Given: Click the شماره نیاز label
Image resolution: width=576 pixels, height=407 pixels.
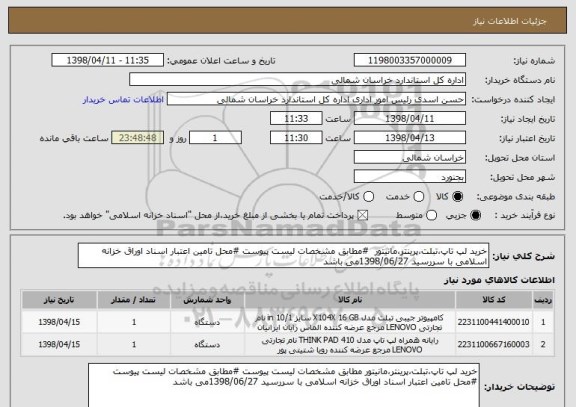Looking at the screenshot, I should coord(534,61).
